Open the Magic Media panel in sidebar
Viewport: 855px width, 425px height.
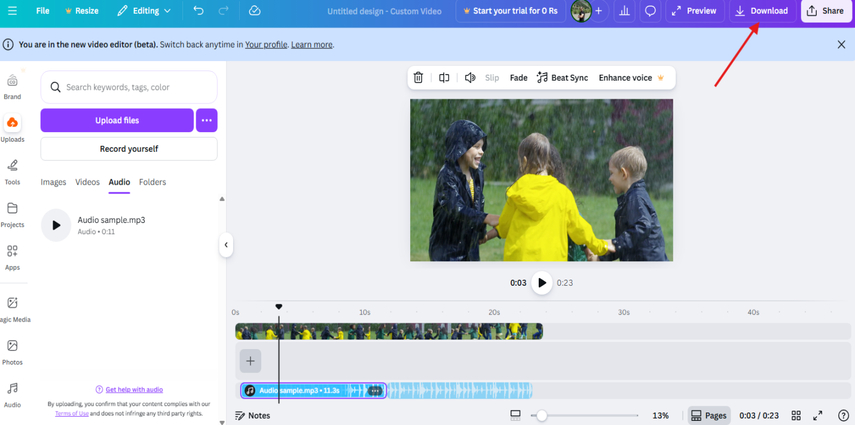(13, 310)
